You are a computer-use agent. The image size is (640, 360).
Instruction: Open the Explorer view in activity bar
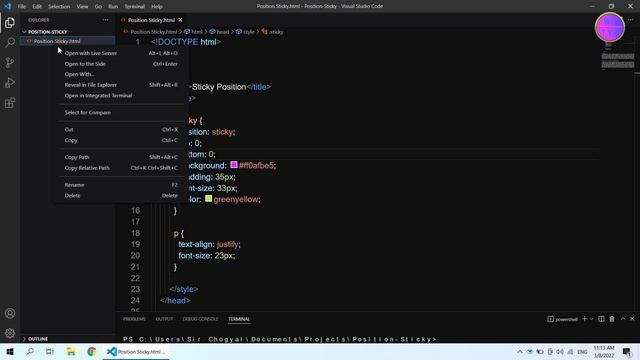click(x=10, y=22)
